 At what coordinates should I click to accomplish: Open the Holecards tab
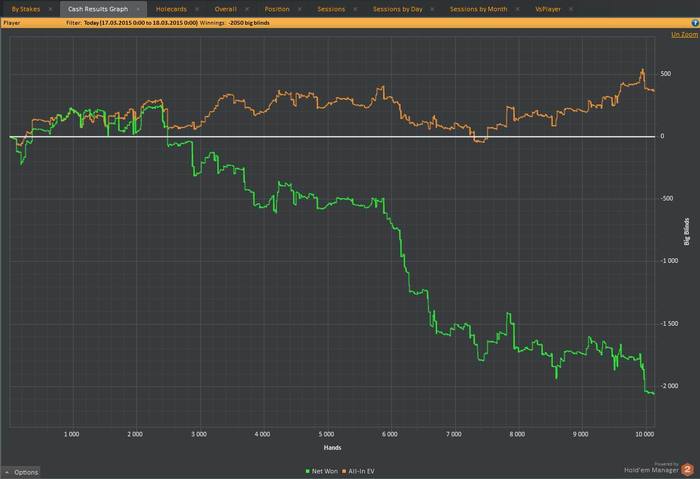coord(171,9)
